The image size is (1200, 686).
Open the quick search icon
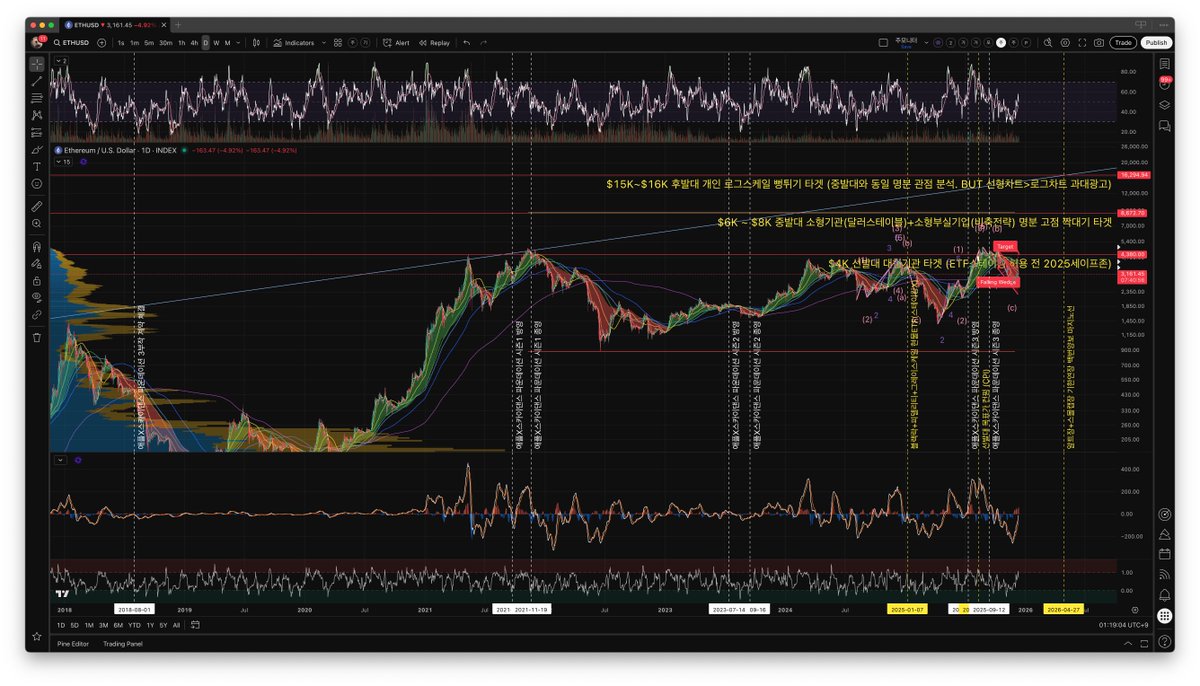[1048, 43]
